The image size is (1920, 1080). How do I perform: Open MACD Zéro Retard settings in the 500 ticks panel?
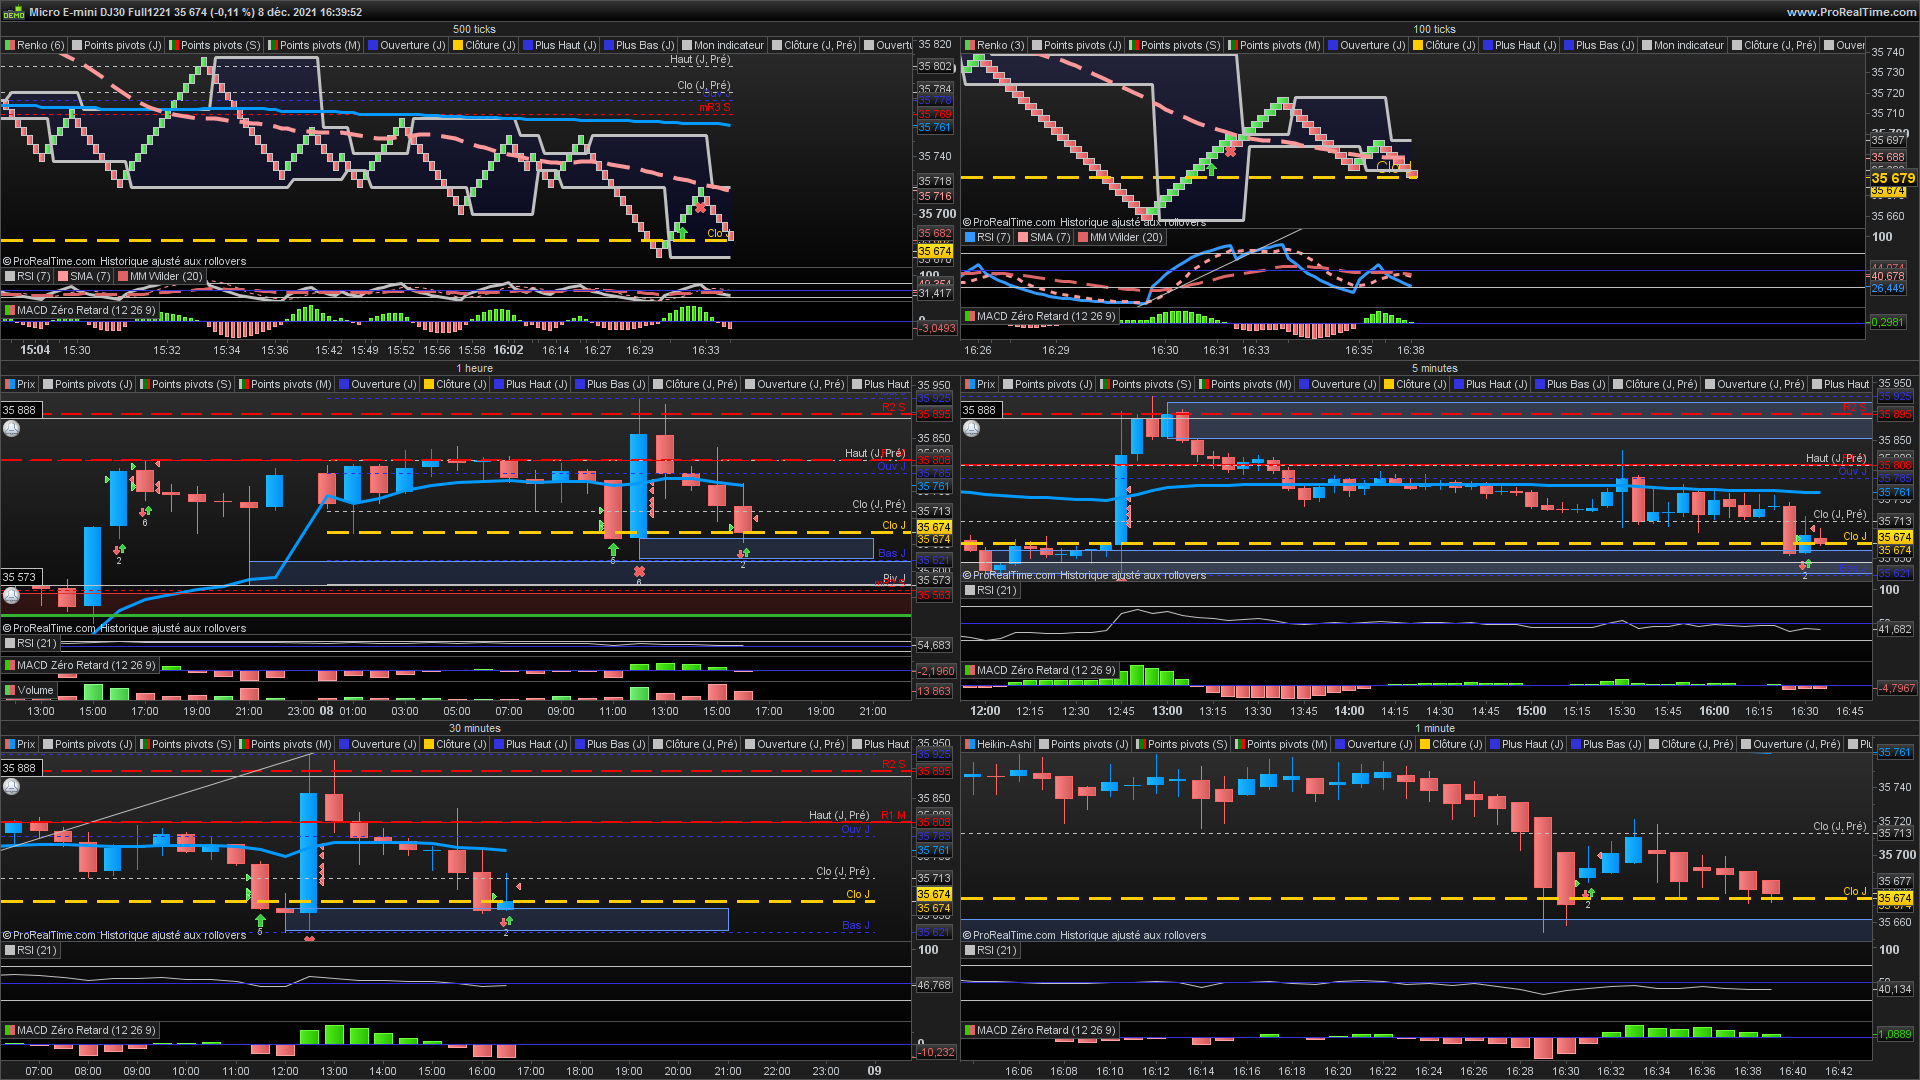click(86, 310)
